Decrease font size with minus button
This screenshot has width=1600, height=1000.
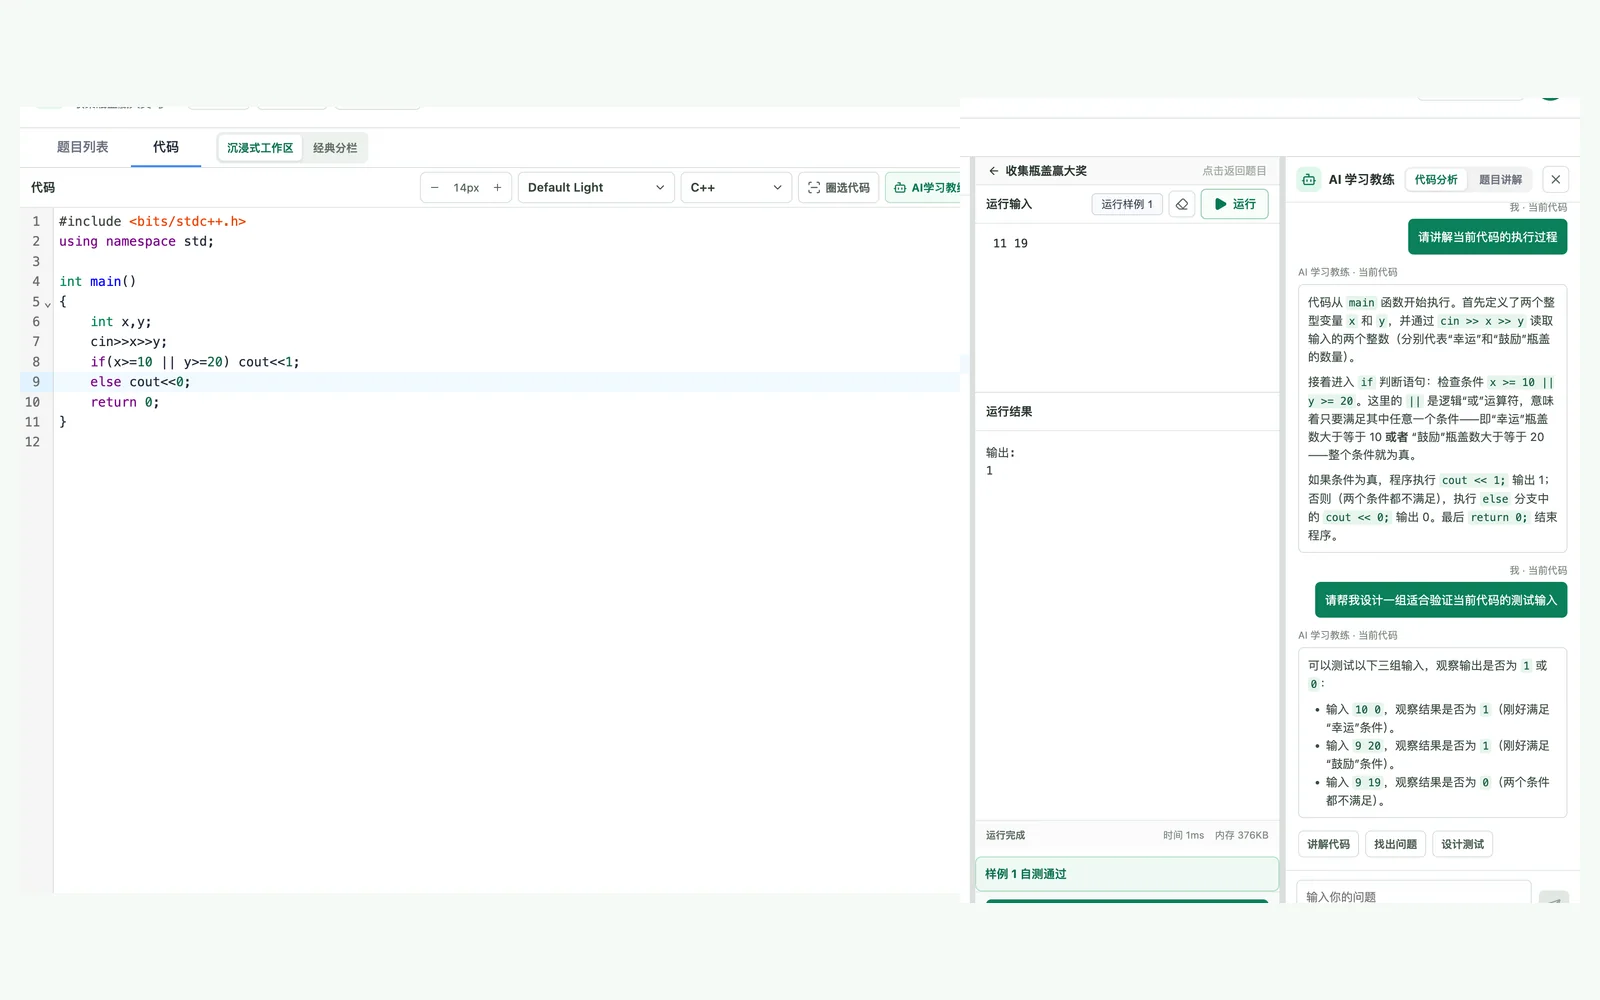434,188
